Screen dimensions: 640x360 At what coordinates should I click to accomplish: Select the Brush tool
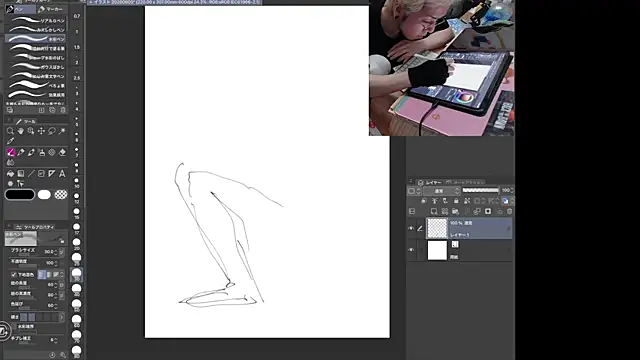(31, 152)
